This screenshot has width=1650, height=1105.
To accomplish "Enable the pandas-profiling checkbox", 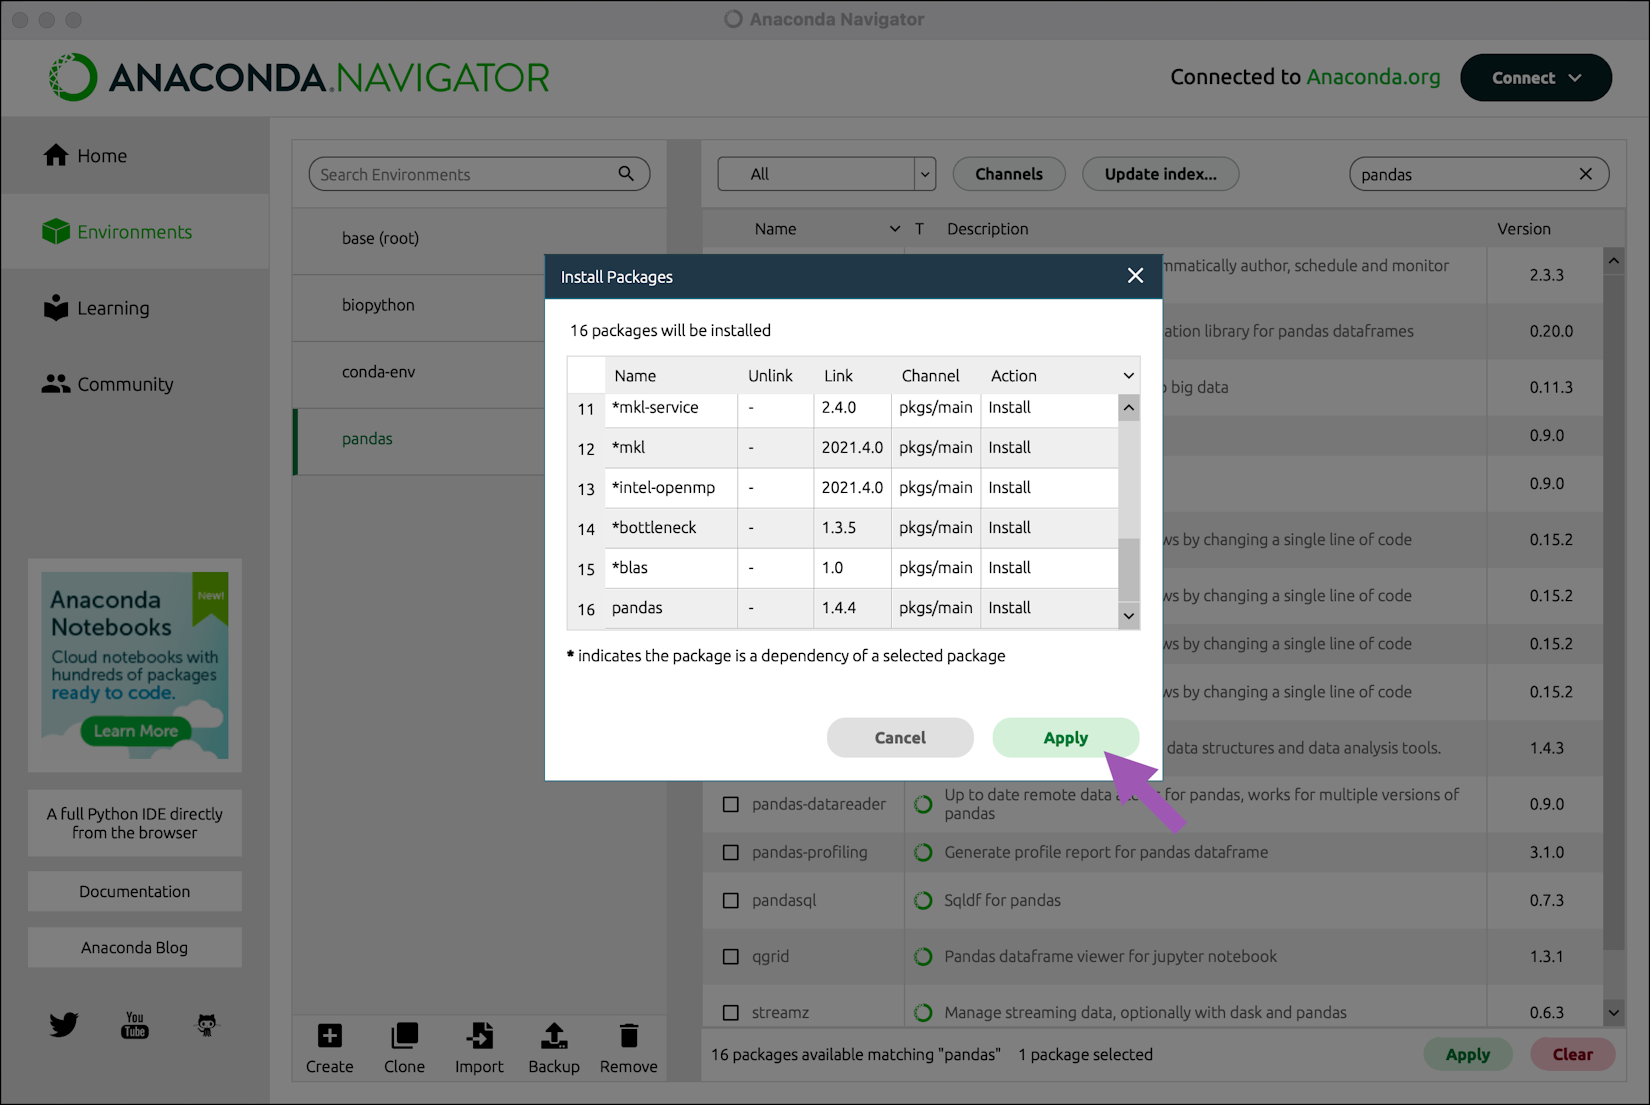I will point(730,852).
